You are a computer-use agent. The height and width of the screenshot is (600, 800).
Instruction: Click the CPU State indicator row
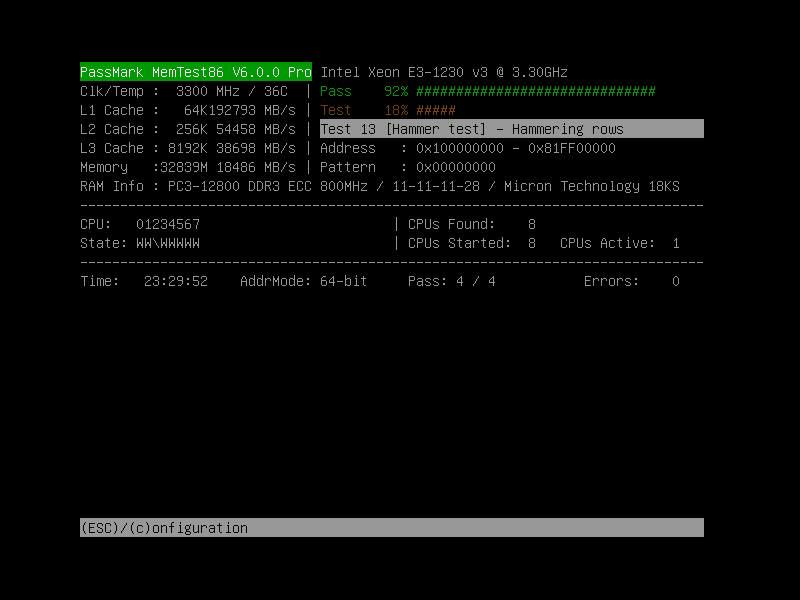(x=140, y=243)
